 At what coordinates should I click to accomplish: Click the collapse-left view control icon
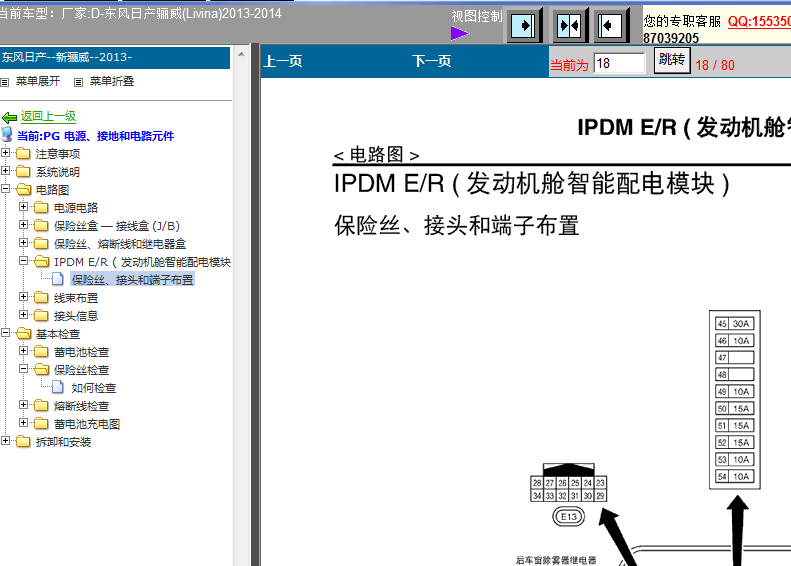click(610, 25)
